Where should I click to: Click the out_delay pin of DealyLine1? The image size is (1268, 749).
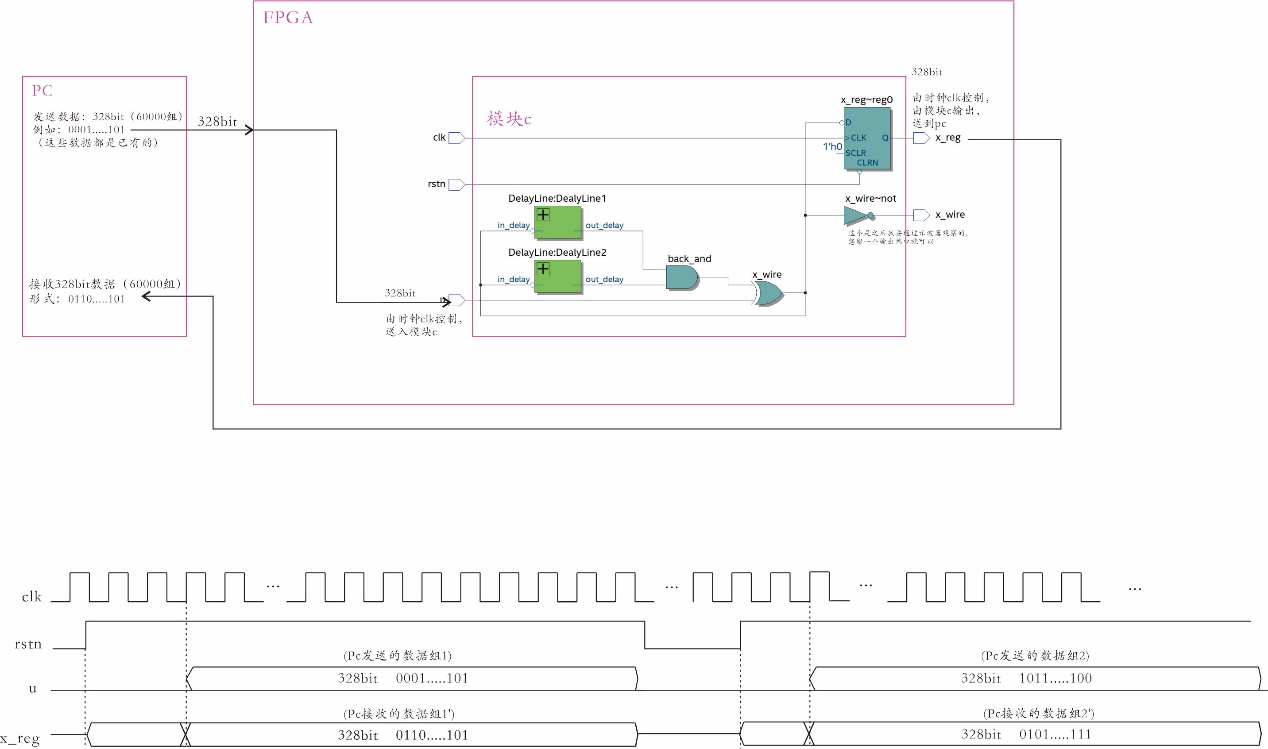[605, 225]
